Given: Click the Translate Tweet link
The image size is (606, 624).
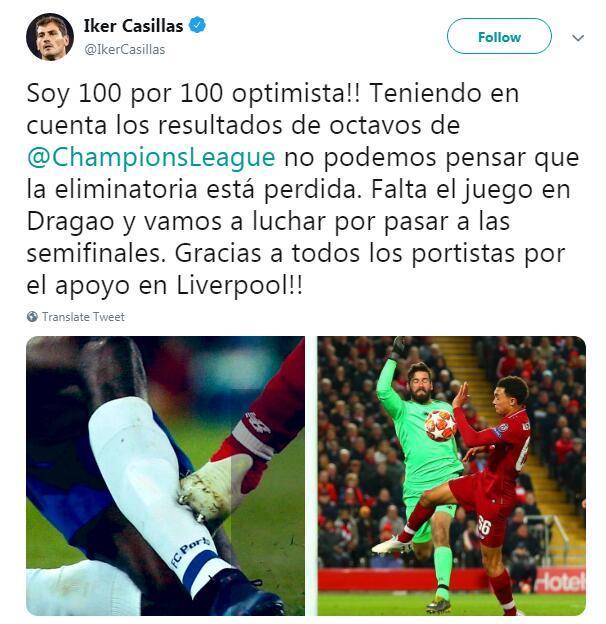Looking at the screenshot, I should point(83,317).
